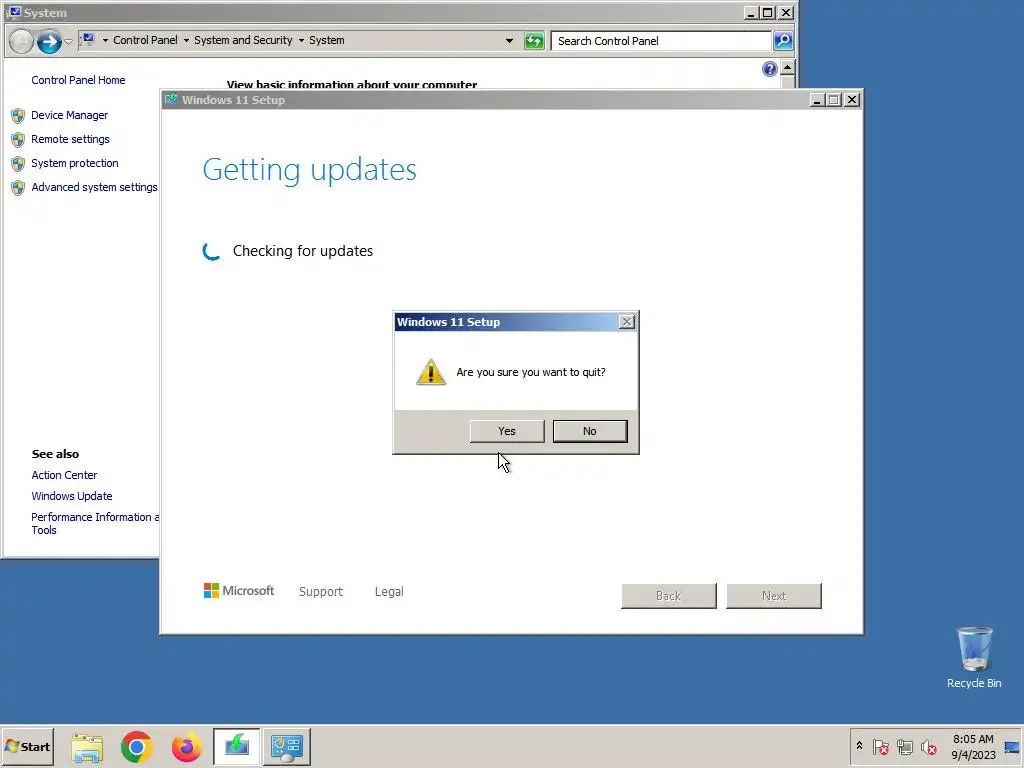Click the shield icon beside Advanced system settings
Screen dimensions: 1024x768
(x=18, y=188)
